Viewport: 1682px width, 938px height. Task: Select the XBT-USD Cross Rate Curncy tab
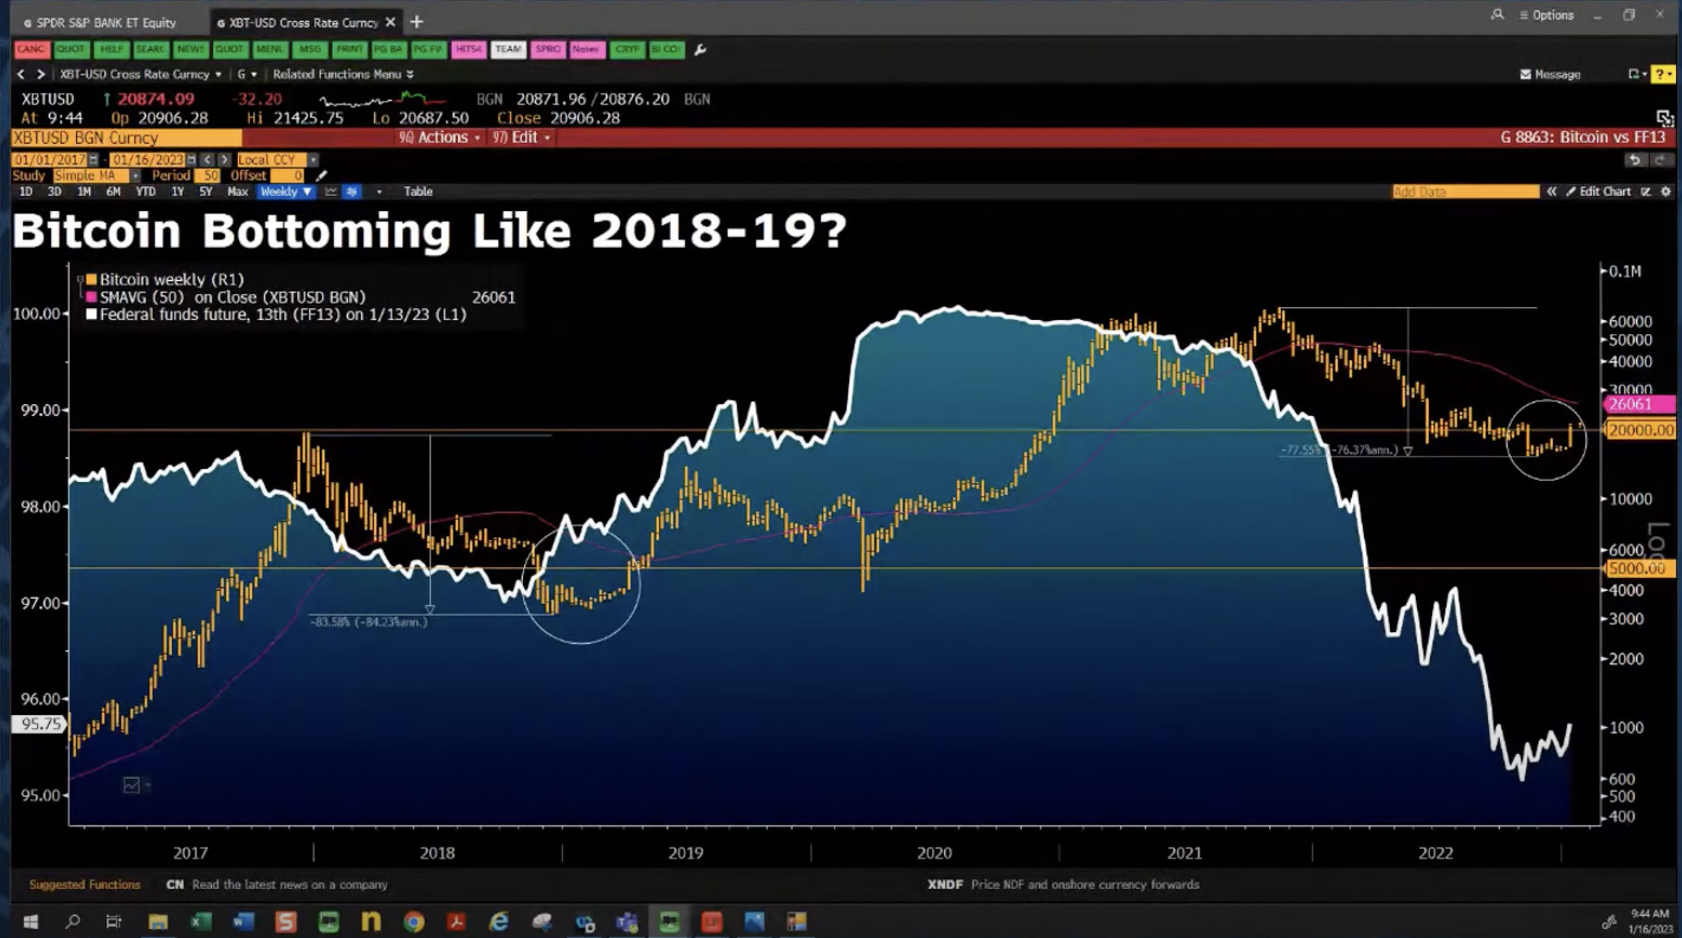coord(298,22)
